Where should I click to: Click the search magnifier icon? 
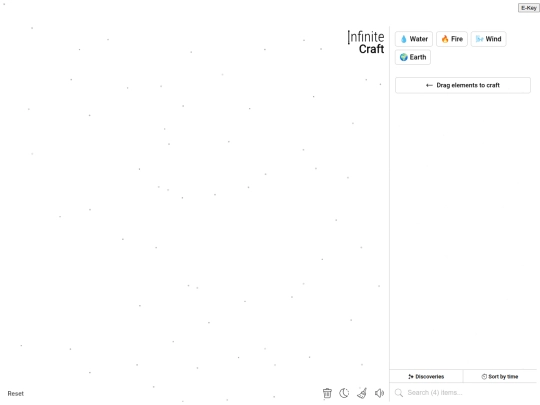[x=399, y=393]
